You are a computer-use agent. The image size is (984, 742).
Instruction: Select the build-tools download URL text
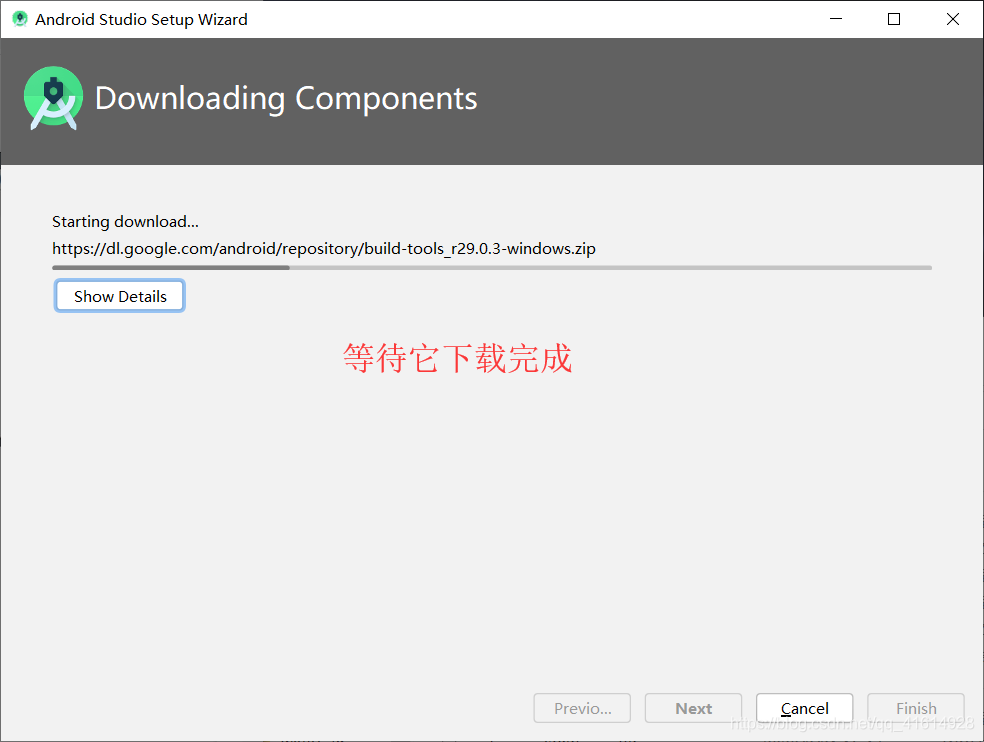pyautogui.click(x=324, y=249)
